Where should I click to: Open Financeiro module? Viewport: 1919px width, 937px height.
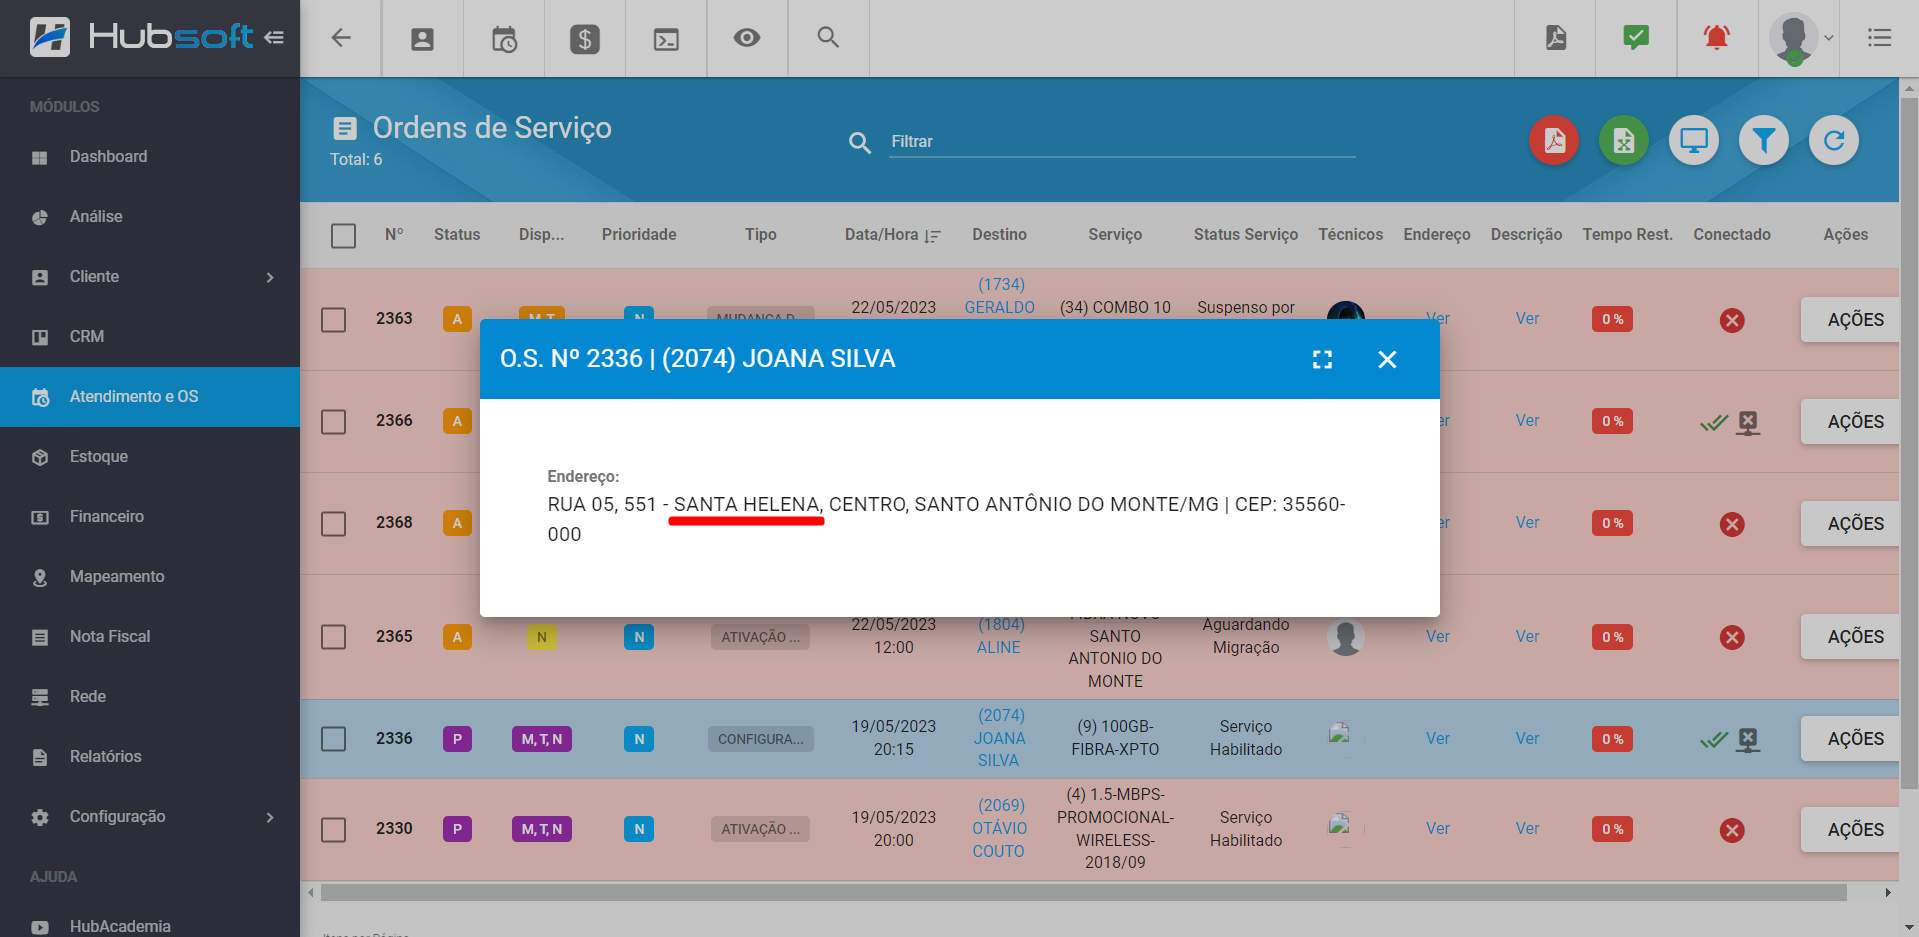(150, 517)
